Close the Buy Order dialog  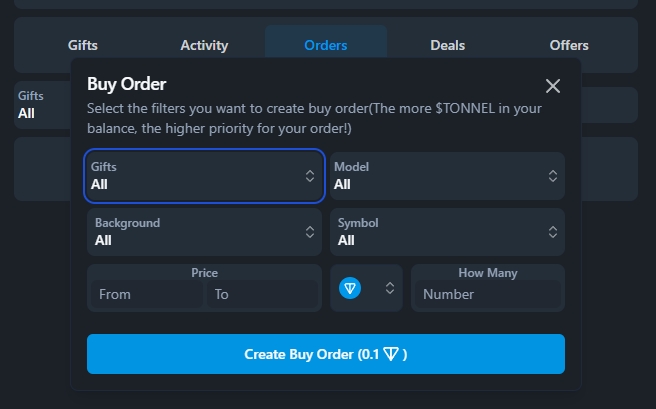tap(552, 86)
